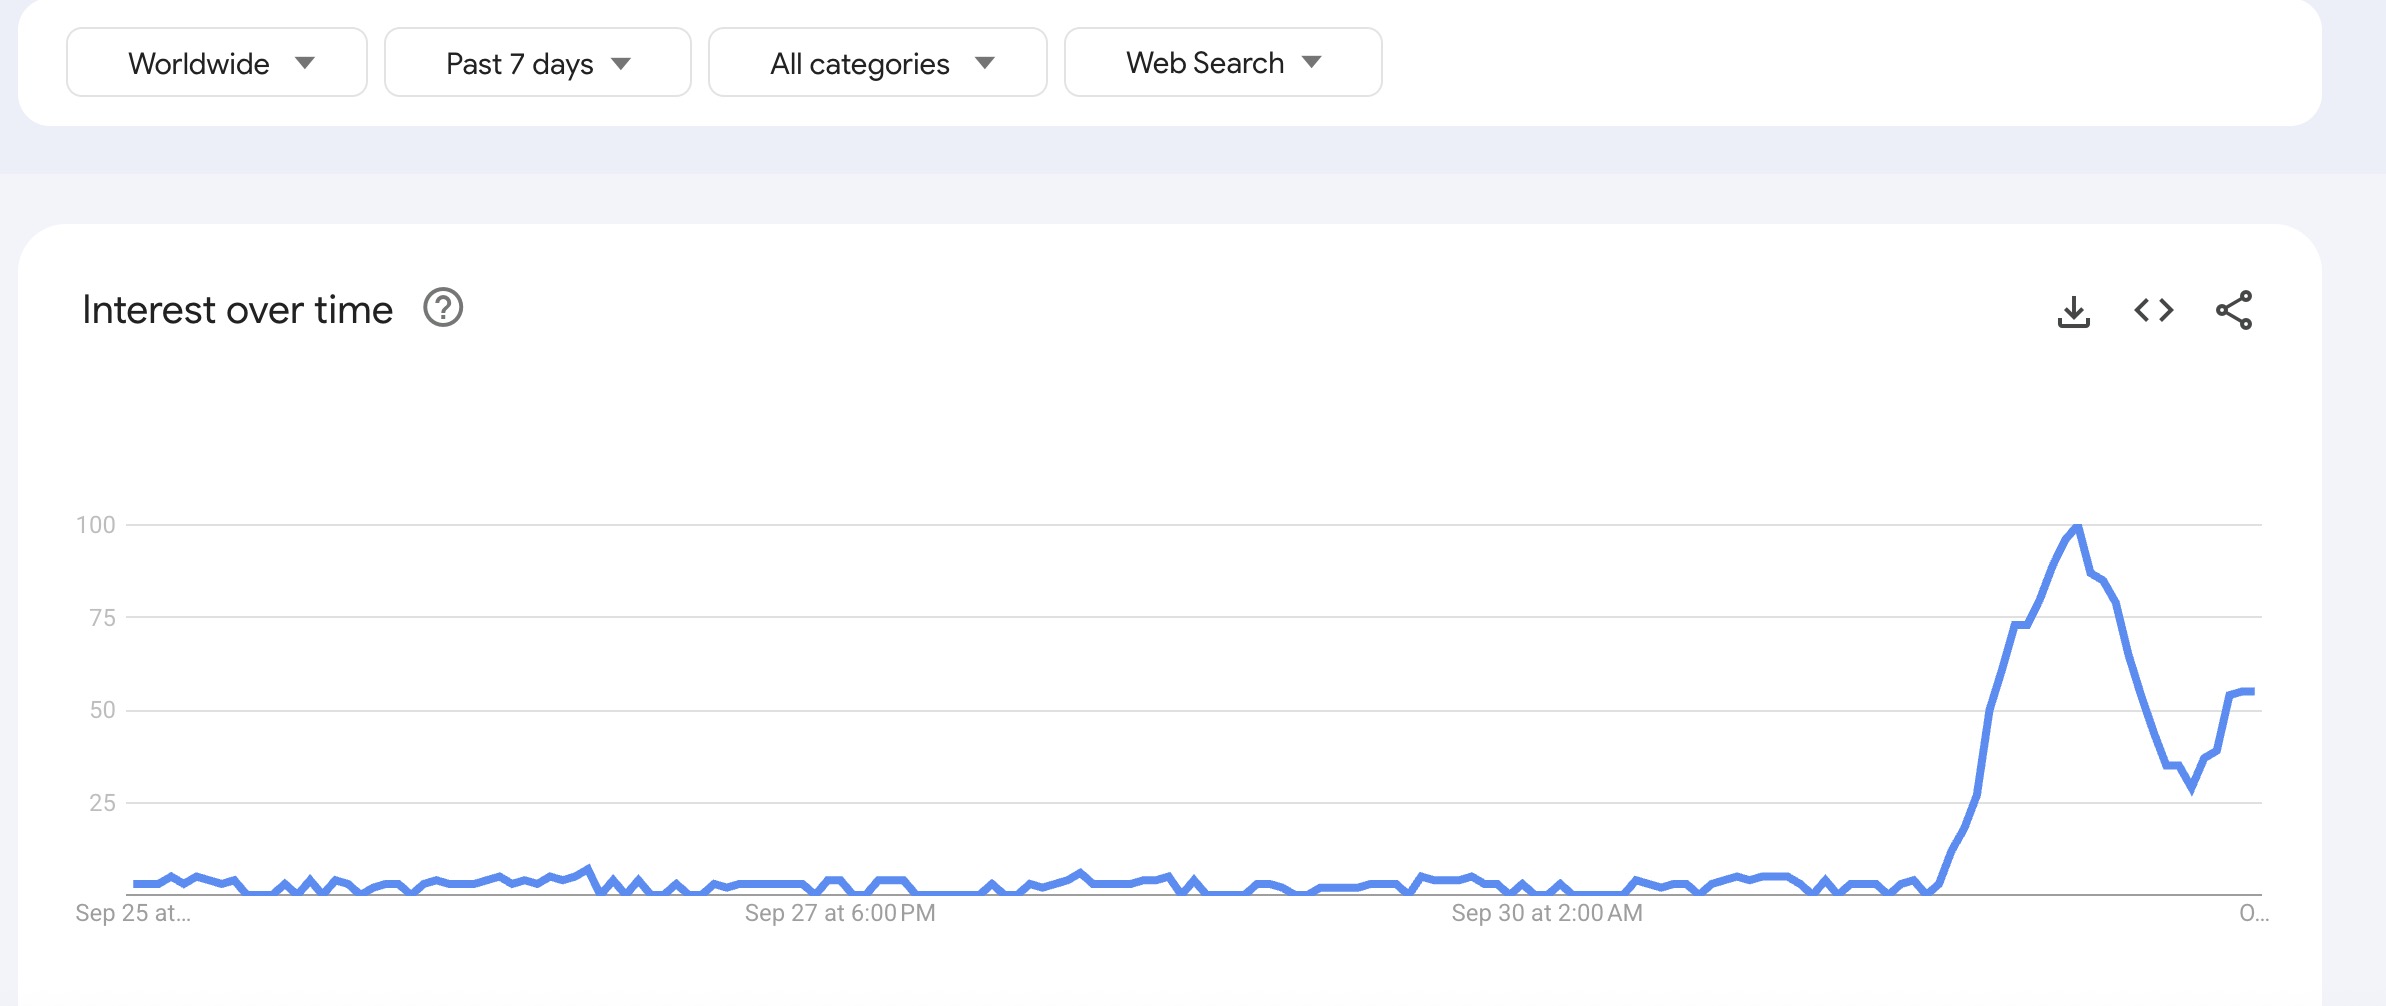Change the Web Search type dropdown

[1222, 63]
